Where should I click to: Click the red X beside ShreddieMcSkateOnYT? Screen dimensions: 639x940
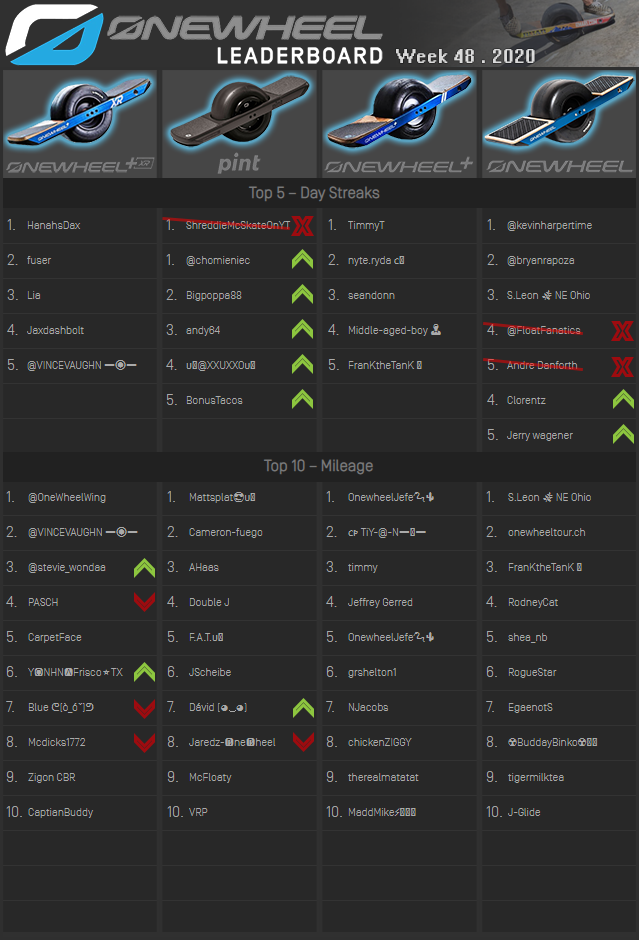[x=302, y=226]
